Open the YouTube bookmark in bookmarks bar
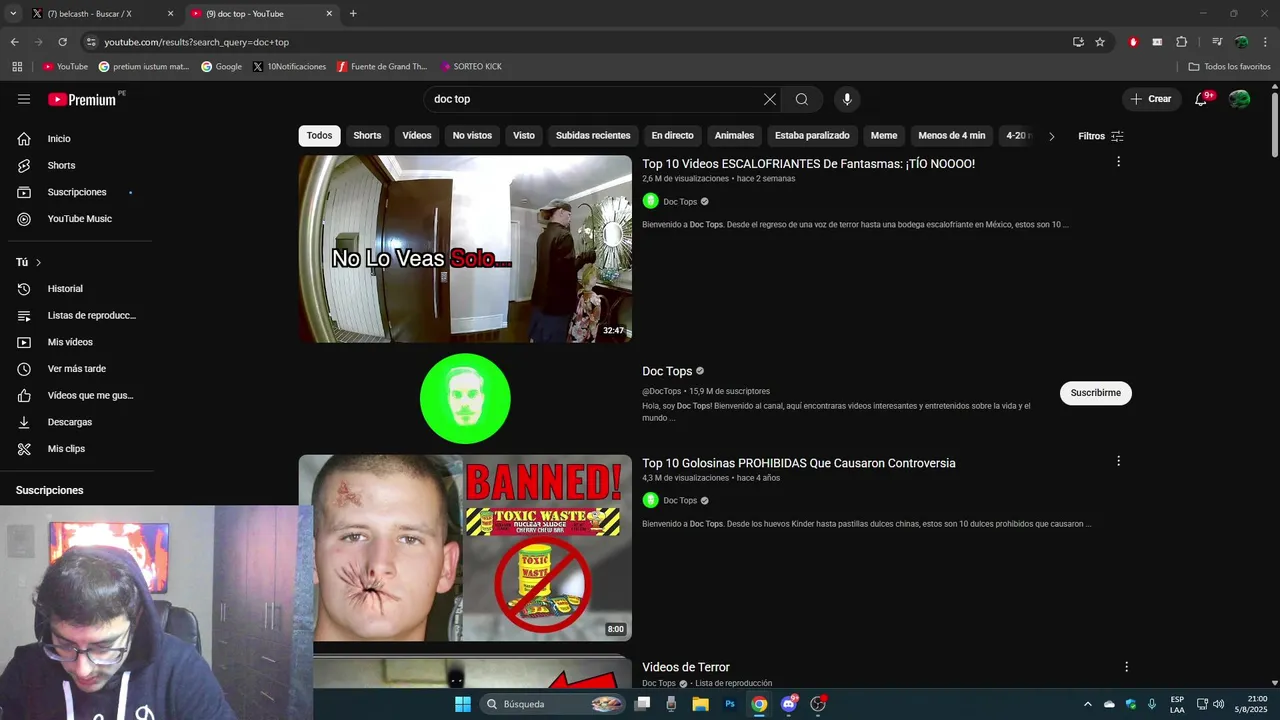 point(65,67)
